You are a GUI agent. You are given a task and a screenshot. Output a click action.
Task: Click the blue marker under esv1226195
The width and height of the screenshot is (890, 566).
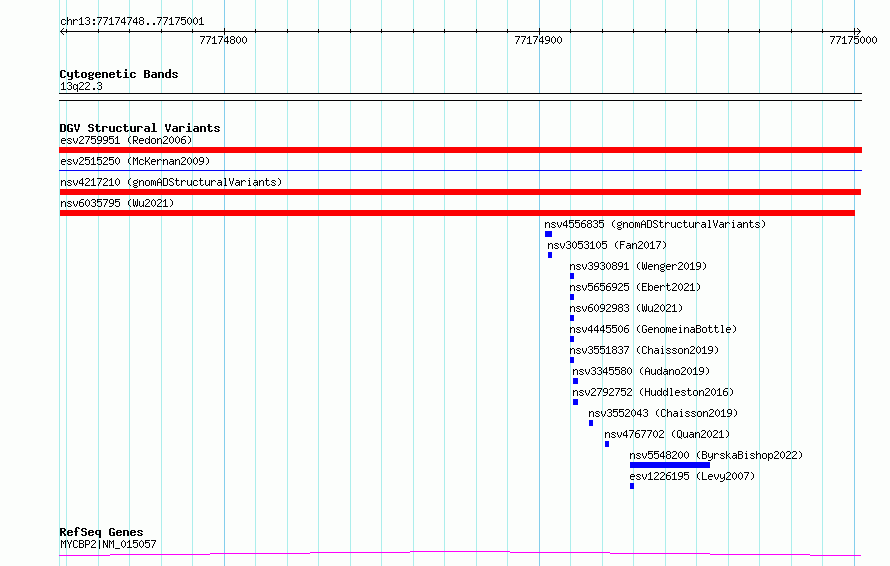click(632, 486)
